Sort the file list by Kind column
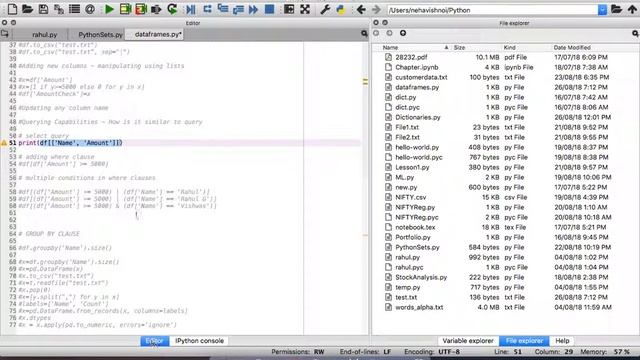This screenshot has width=640, height=360. pyautogui.click(x=526, y=48)
